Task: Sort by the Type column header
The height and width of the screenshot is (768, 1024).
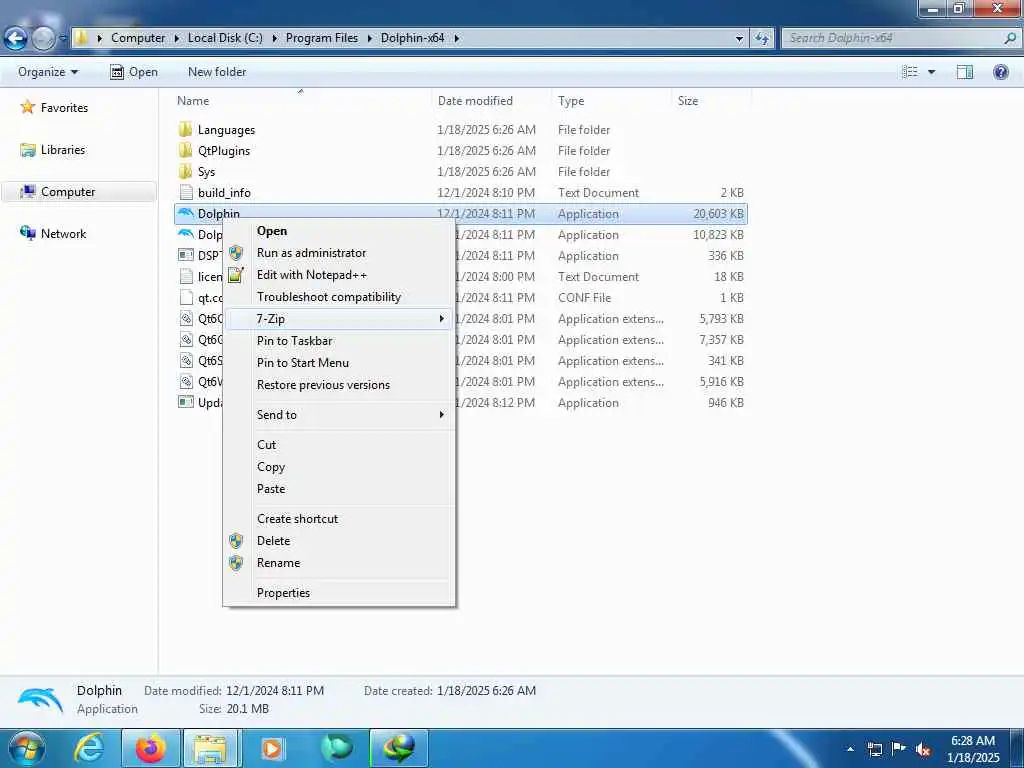Action: [x=571, y=101]
